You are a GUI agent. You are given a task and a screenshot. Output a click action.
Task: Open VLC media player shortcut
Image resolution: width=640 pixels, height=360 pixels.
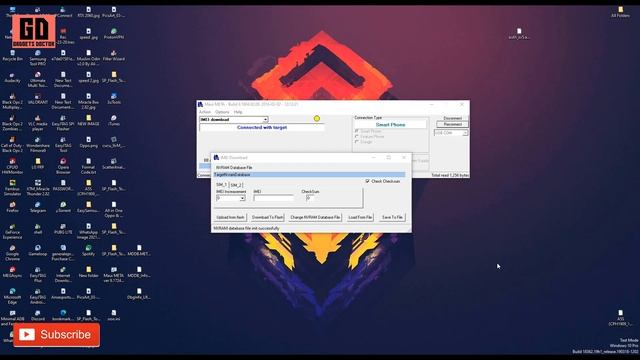(x=38, y=123)
